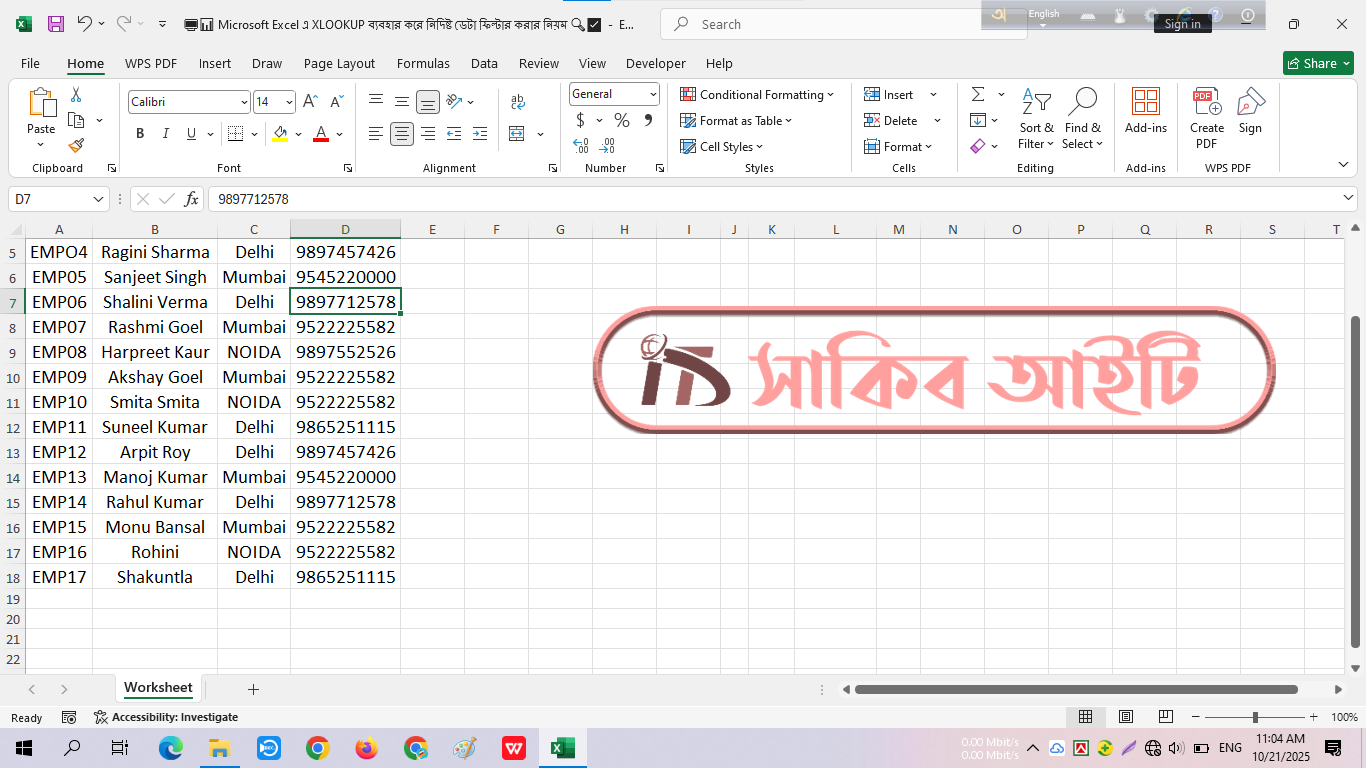Click the Insert Function fx icon
This screenshot has height=768, width=1366.
tap(191, 199)
